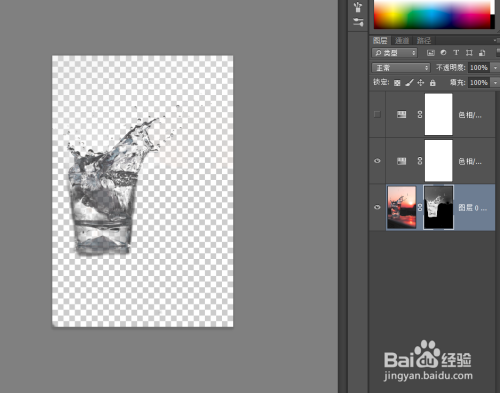Image resolution: width=500 pixels, height=393 pixels.
Task: Click chain link on second adjustment layer
Action: (420, 161)
